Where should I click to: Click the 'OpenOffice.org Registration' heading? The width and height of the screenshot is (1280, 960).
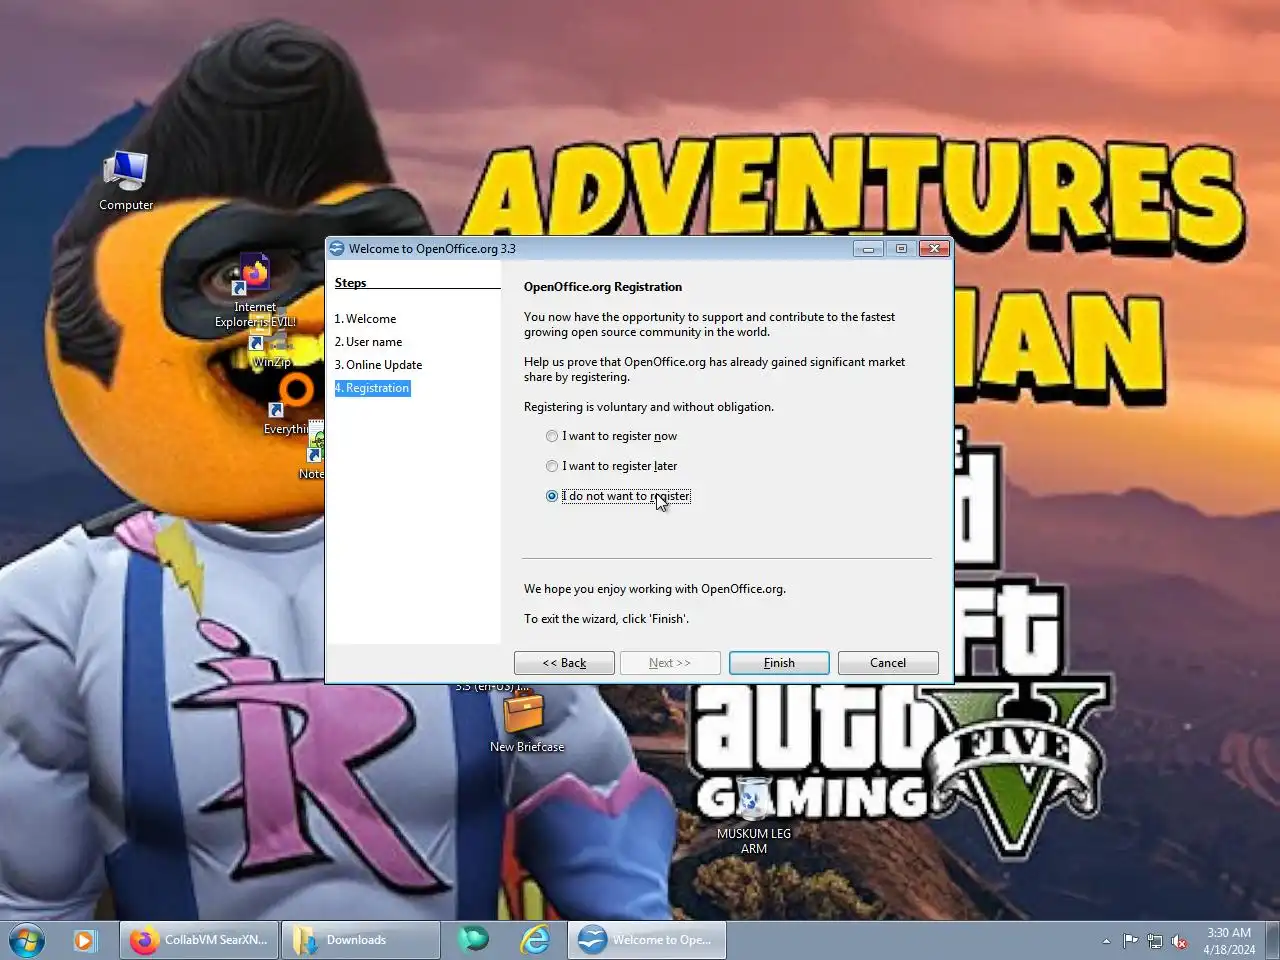click(603, 287)
